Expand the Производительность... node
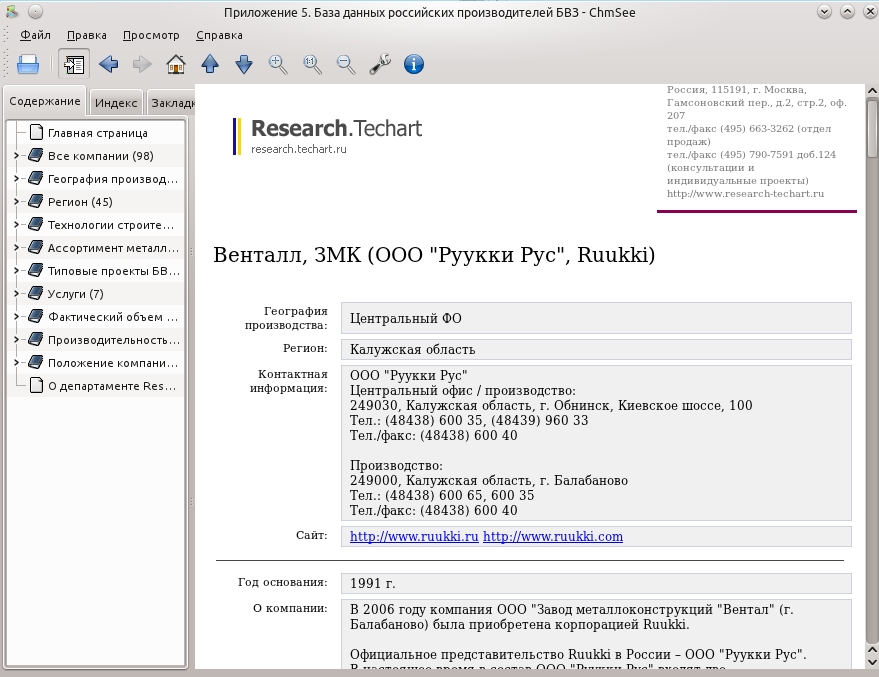 click(x=16, y=340)
